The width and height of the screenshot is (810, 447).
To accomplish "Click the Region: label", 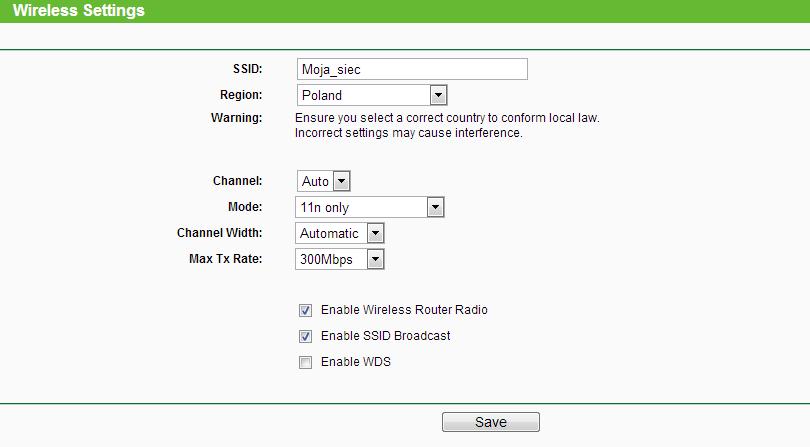I will 241,95.
